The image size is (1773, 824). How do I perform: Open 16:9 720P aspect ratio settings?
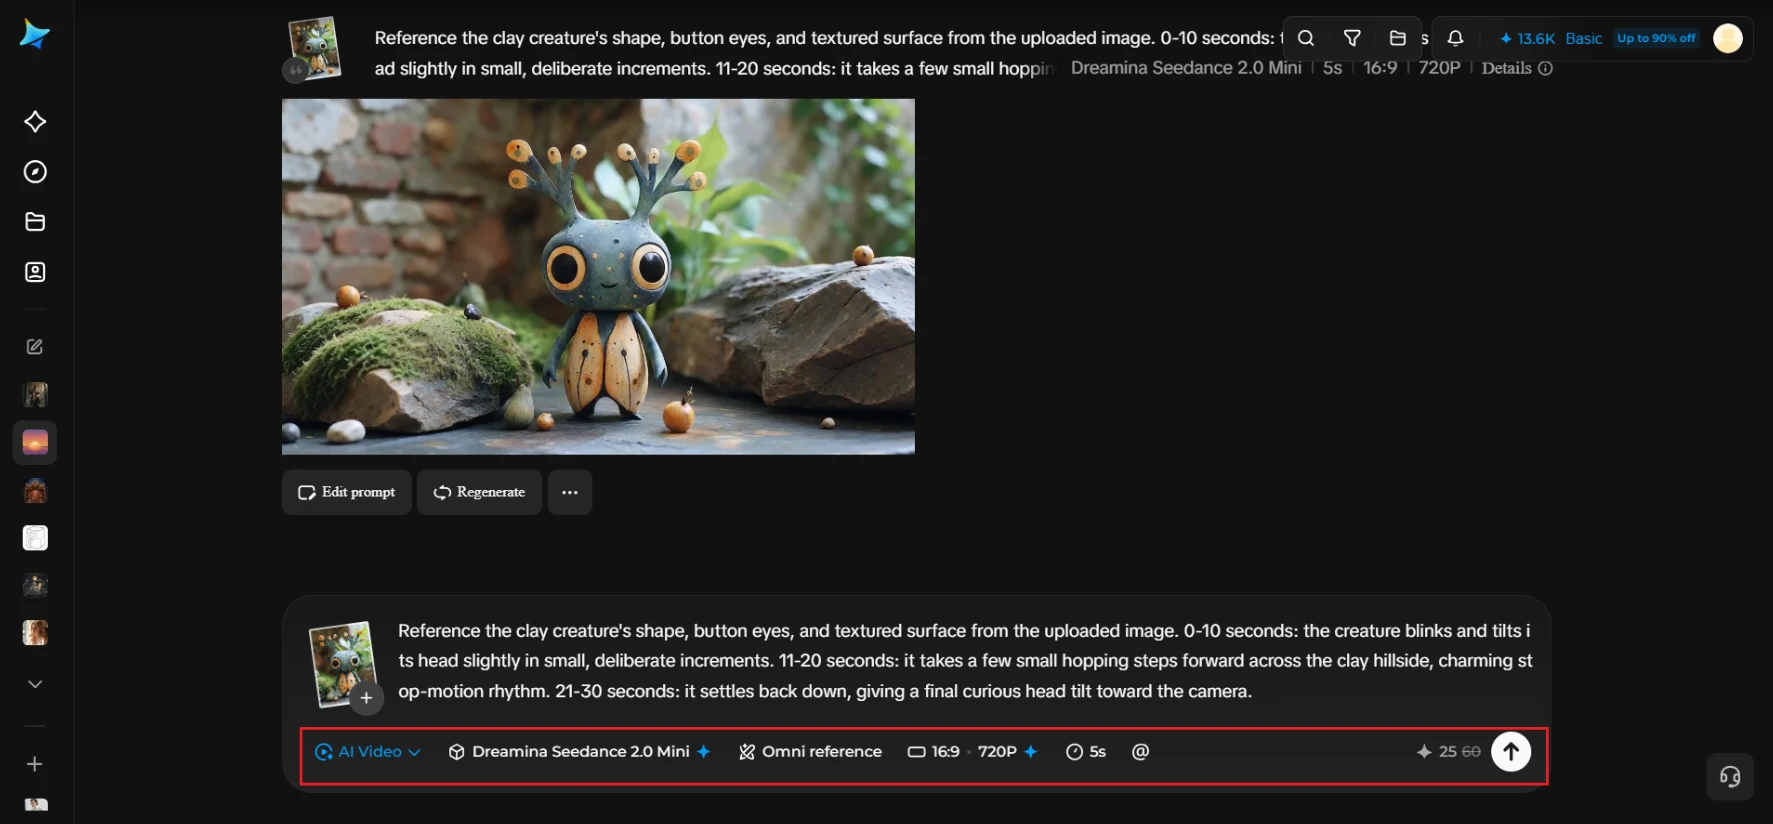(972, 752)
